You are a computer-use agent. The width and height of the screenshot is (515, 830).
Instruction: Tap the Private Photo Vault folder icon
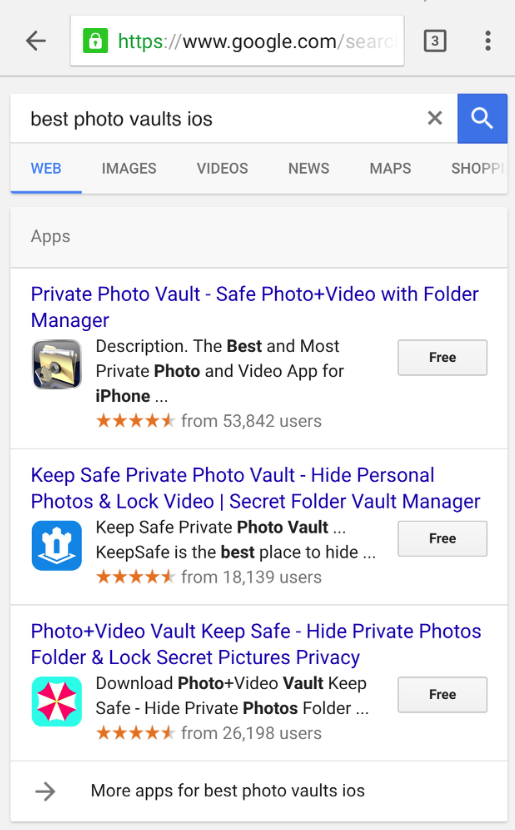[57, 364]
